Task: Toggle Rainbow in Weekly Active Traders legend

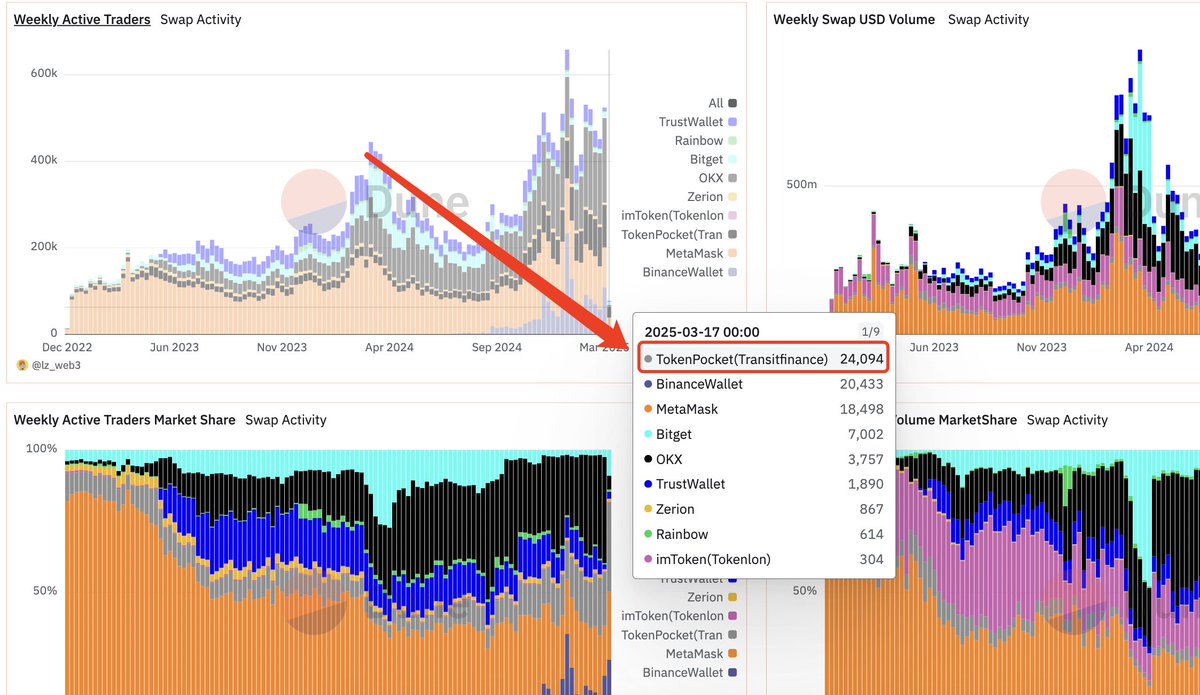Action: click(706, 141)
